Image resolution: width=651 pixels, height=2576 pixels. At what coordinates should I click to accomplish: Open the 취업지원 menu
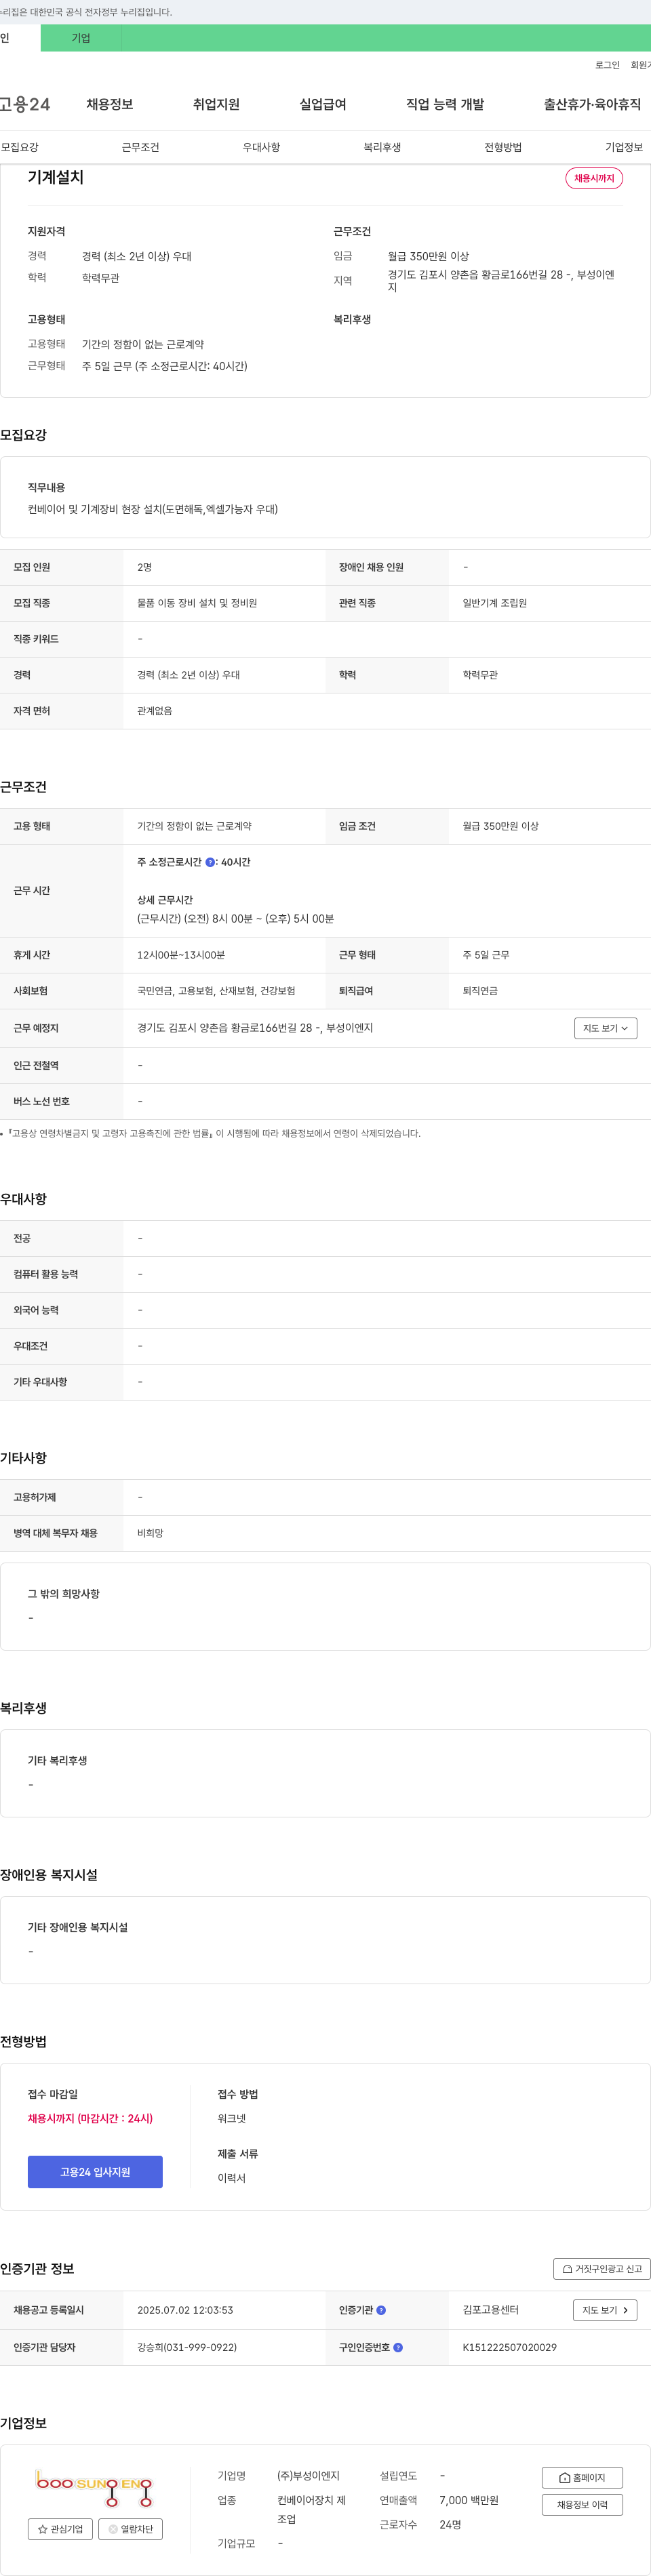coord(216,104)
